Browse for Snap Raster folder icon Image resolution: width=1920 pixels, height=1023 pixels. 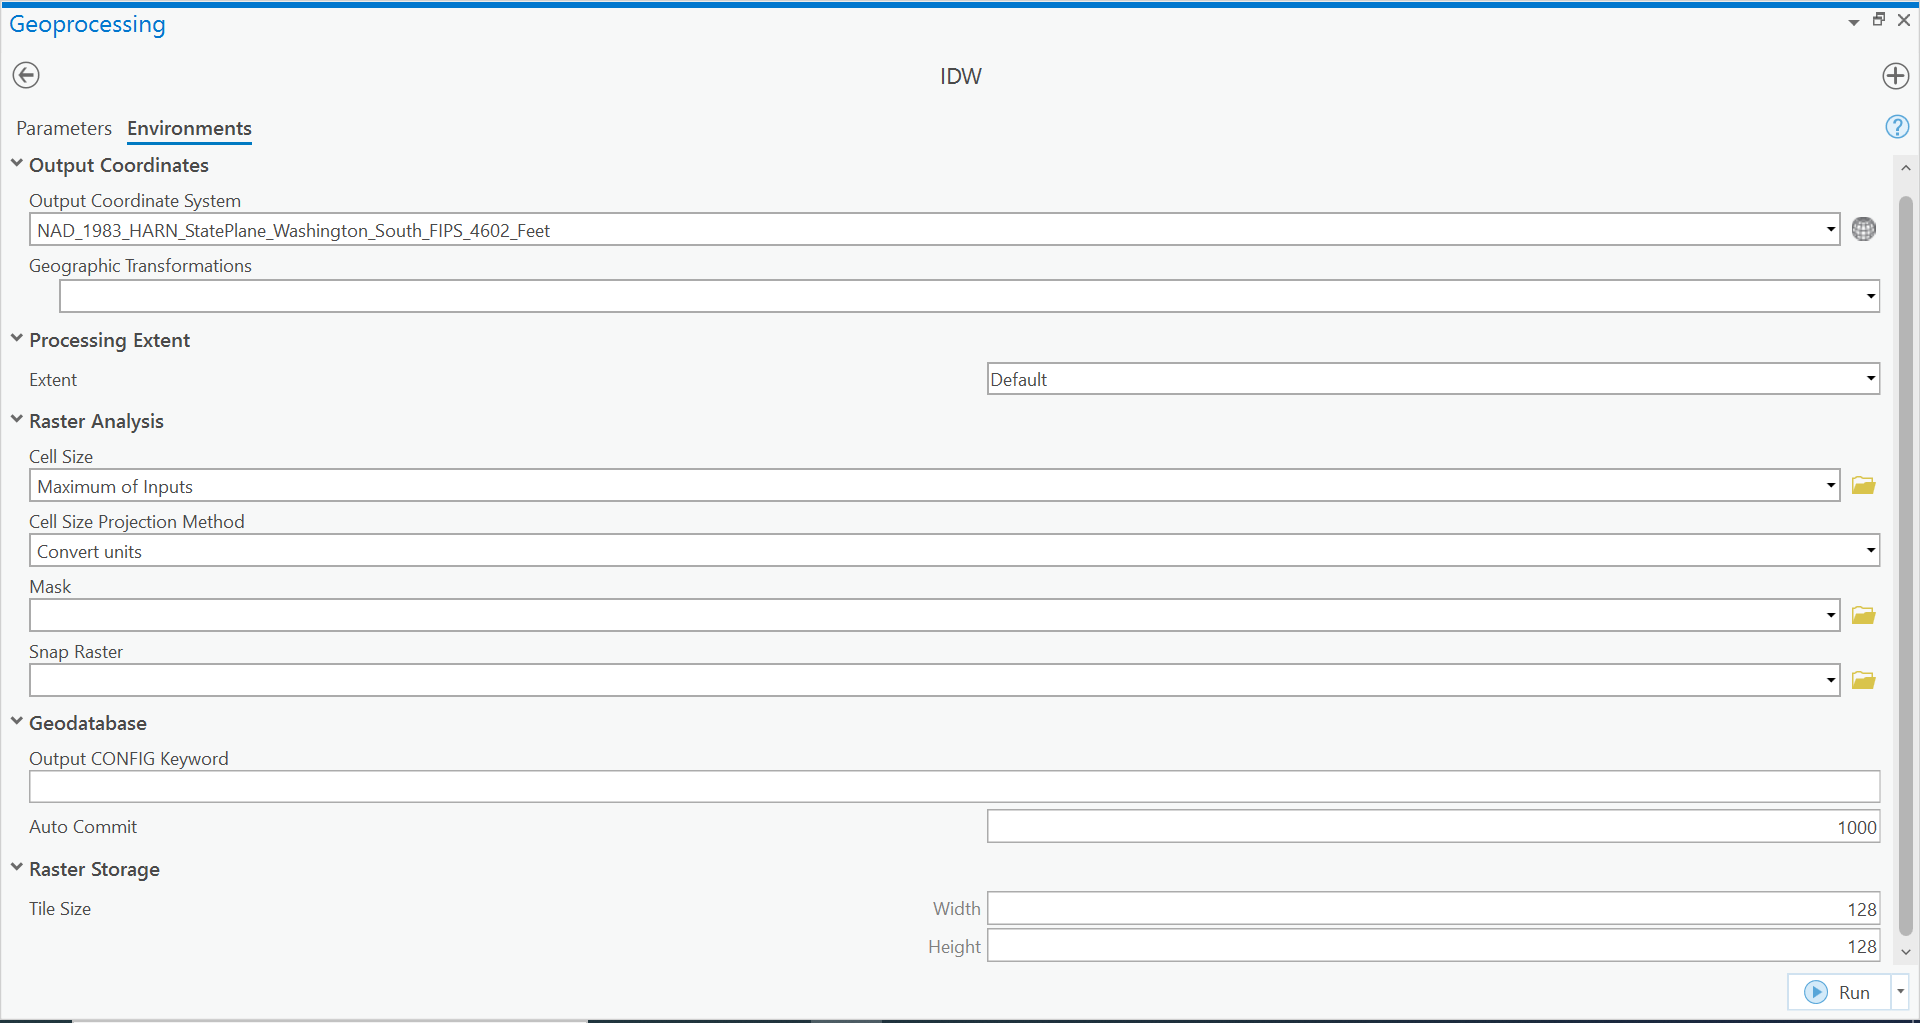pyautogui.click(x=1863, y=680)
